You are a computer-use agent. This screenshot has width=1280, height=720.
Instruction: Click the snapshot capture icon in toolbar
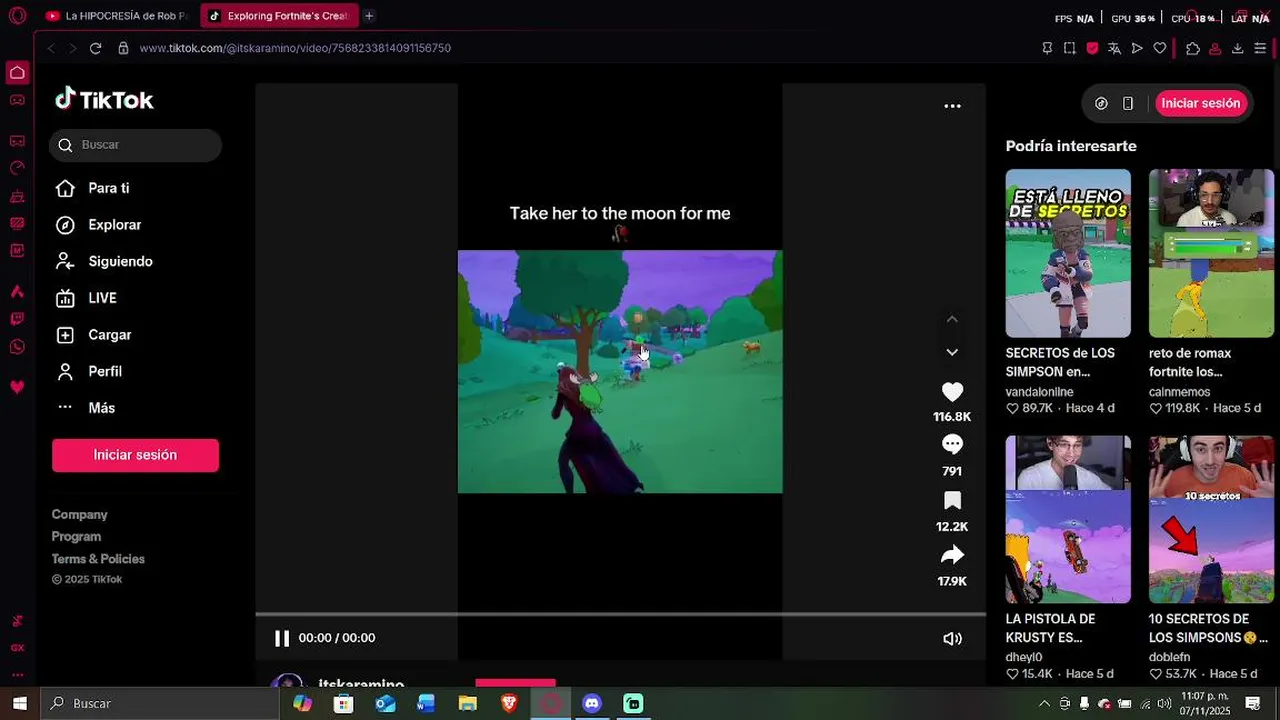tap(1070, 48)
